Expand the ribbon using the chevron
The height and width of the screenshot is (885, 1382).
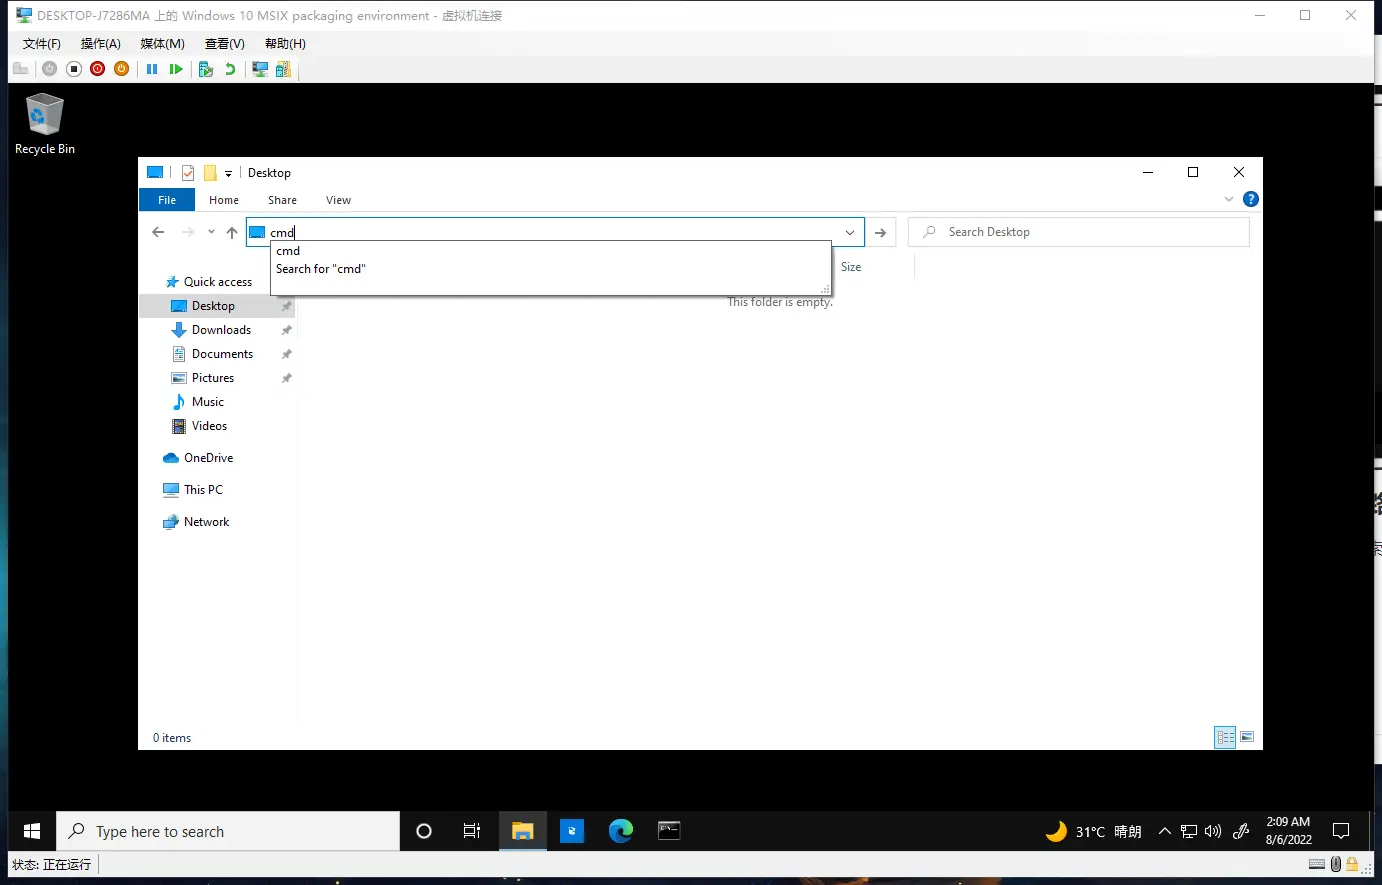coord(1229,200)
